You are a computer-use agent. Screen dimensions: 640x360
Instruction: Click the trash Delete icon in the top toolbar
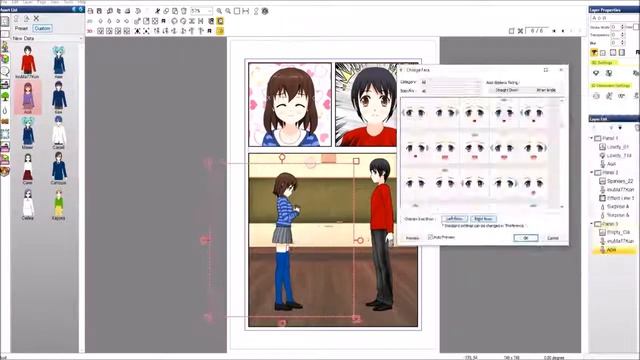tap(184, 11)
